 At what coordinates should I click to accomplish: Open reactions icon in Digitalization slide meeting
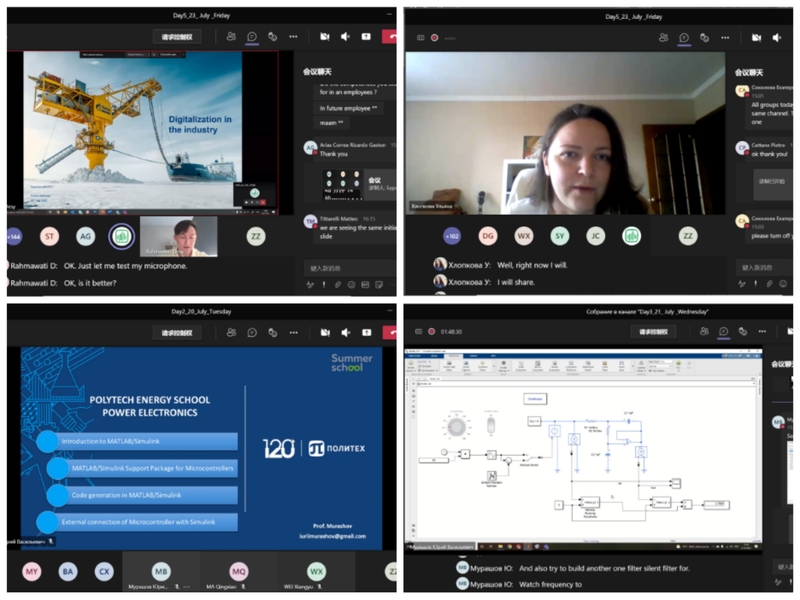(272, 37)
